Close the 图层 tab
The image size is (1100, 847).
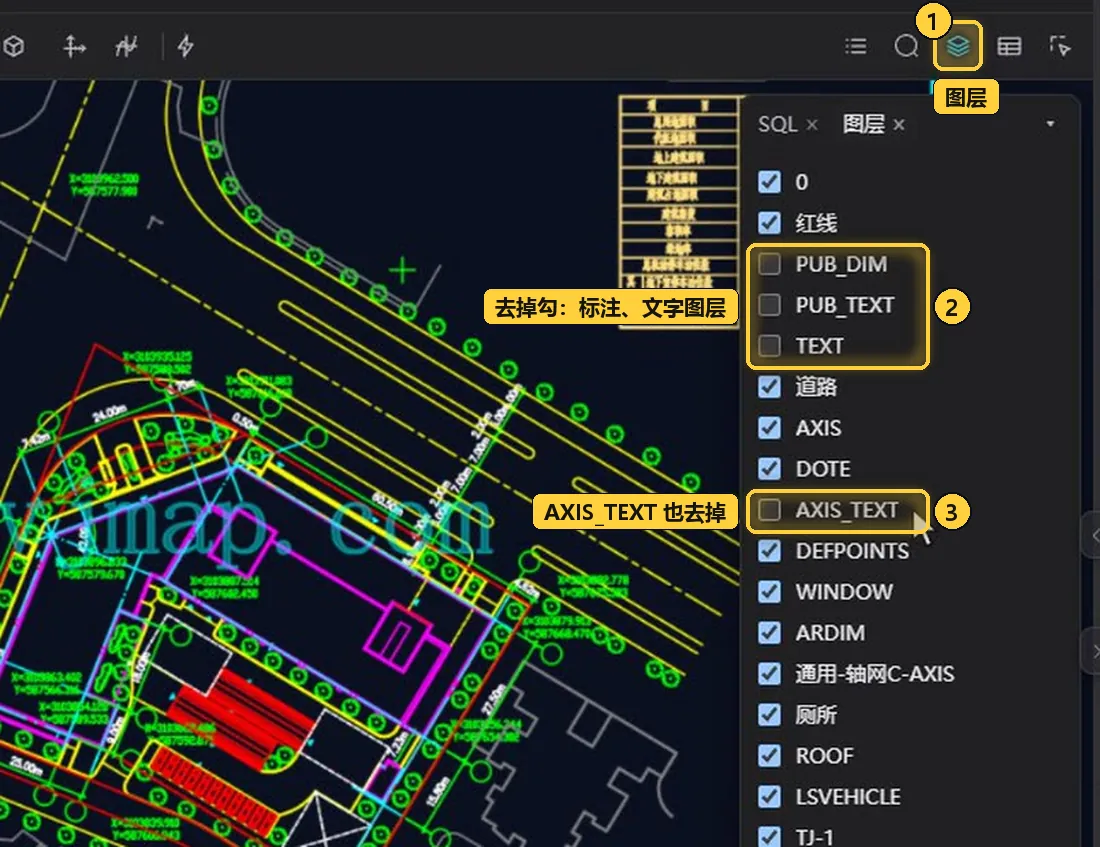tap(899, 125)
